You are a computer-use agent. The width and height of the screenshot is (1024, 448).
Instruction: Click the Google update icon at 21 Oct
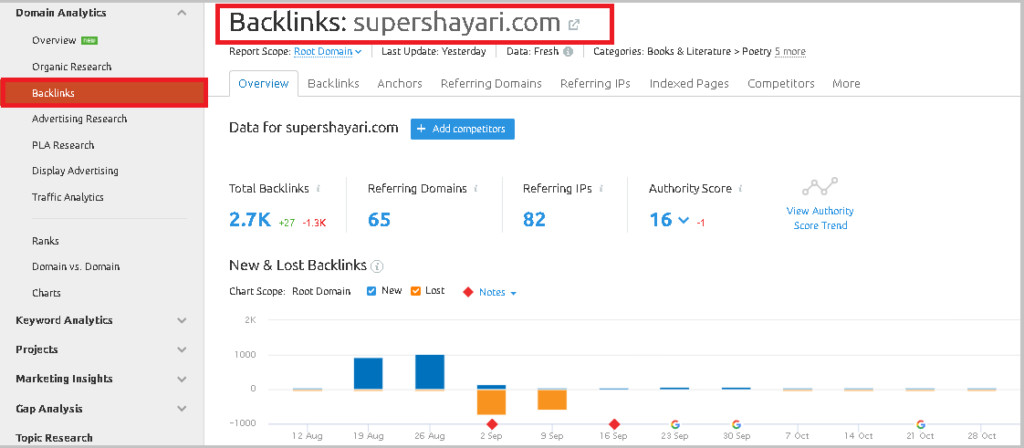point(921,424)
